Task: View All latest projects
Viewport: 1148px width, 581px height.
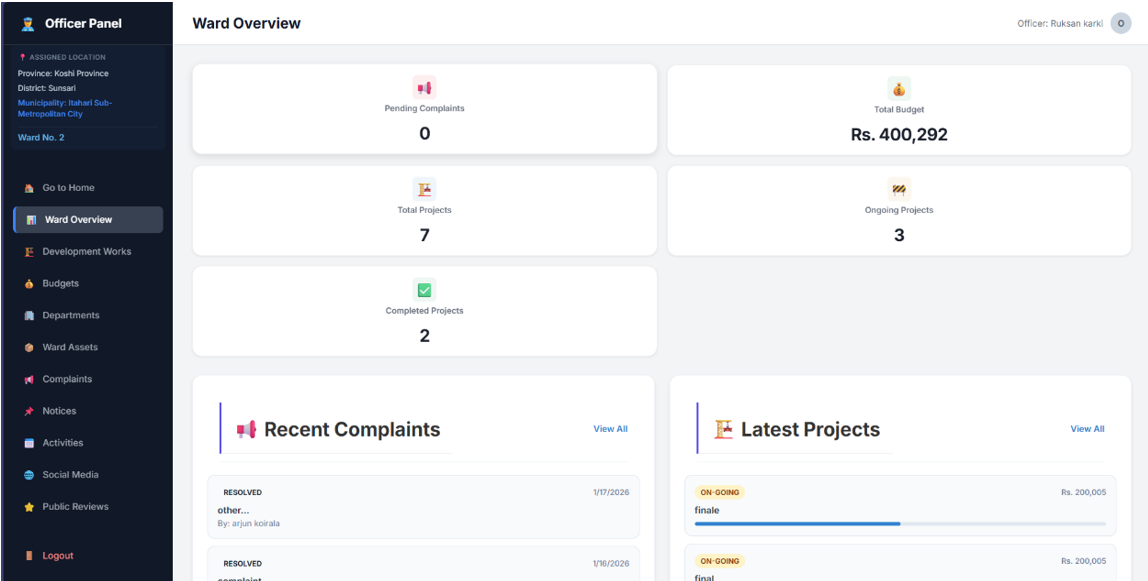Action: [1087, 430]
